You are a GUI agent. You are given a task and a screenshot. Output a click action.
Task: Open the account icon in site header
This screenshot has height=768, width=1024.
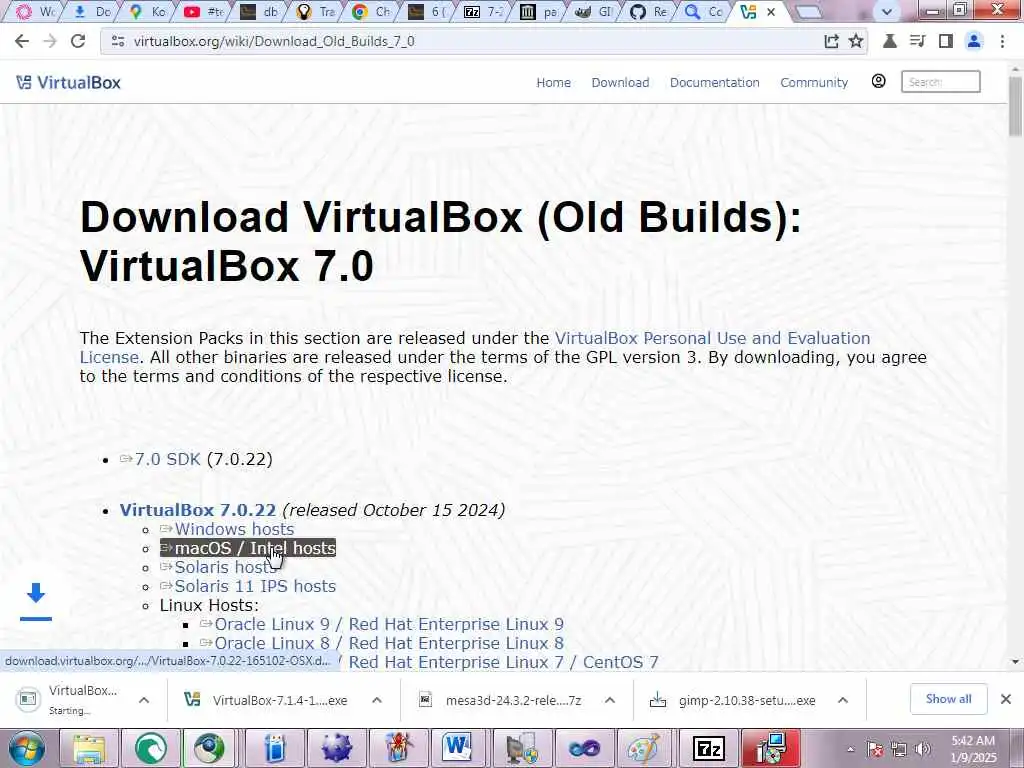[x=878, y=81]
